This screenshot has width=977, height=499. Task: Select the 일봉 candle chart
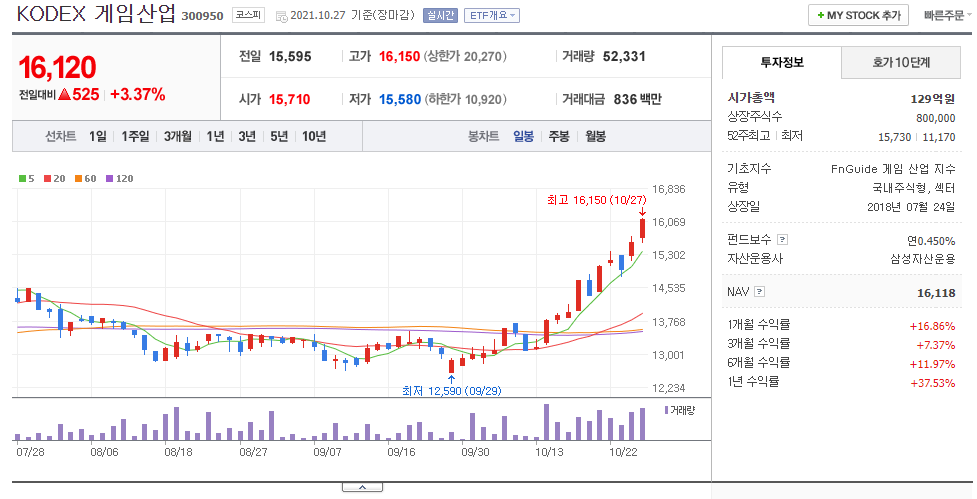click(523, 136)
